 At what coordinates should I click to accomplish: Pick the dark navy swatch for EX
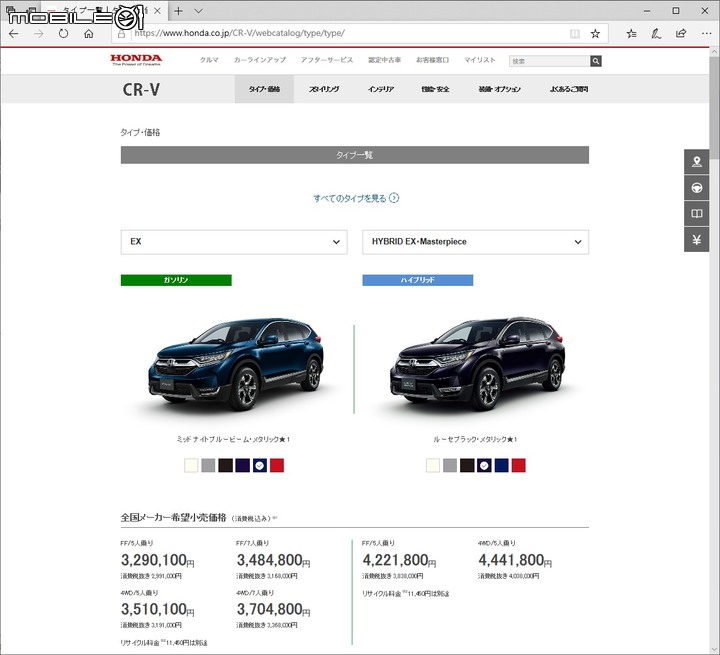(242, 465)
